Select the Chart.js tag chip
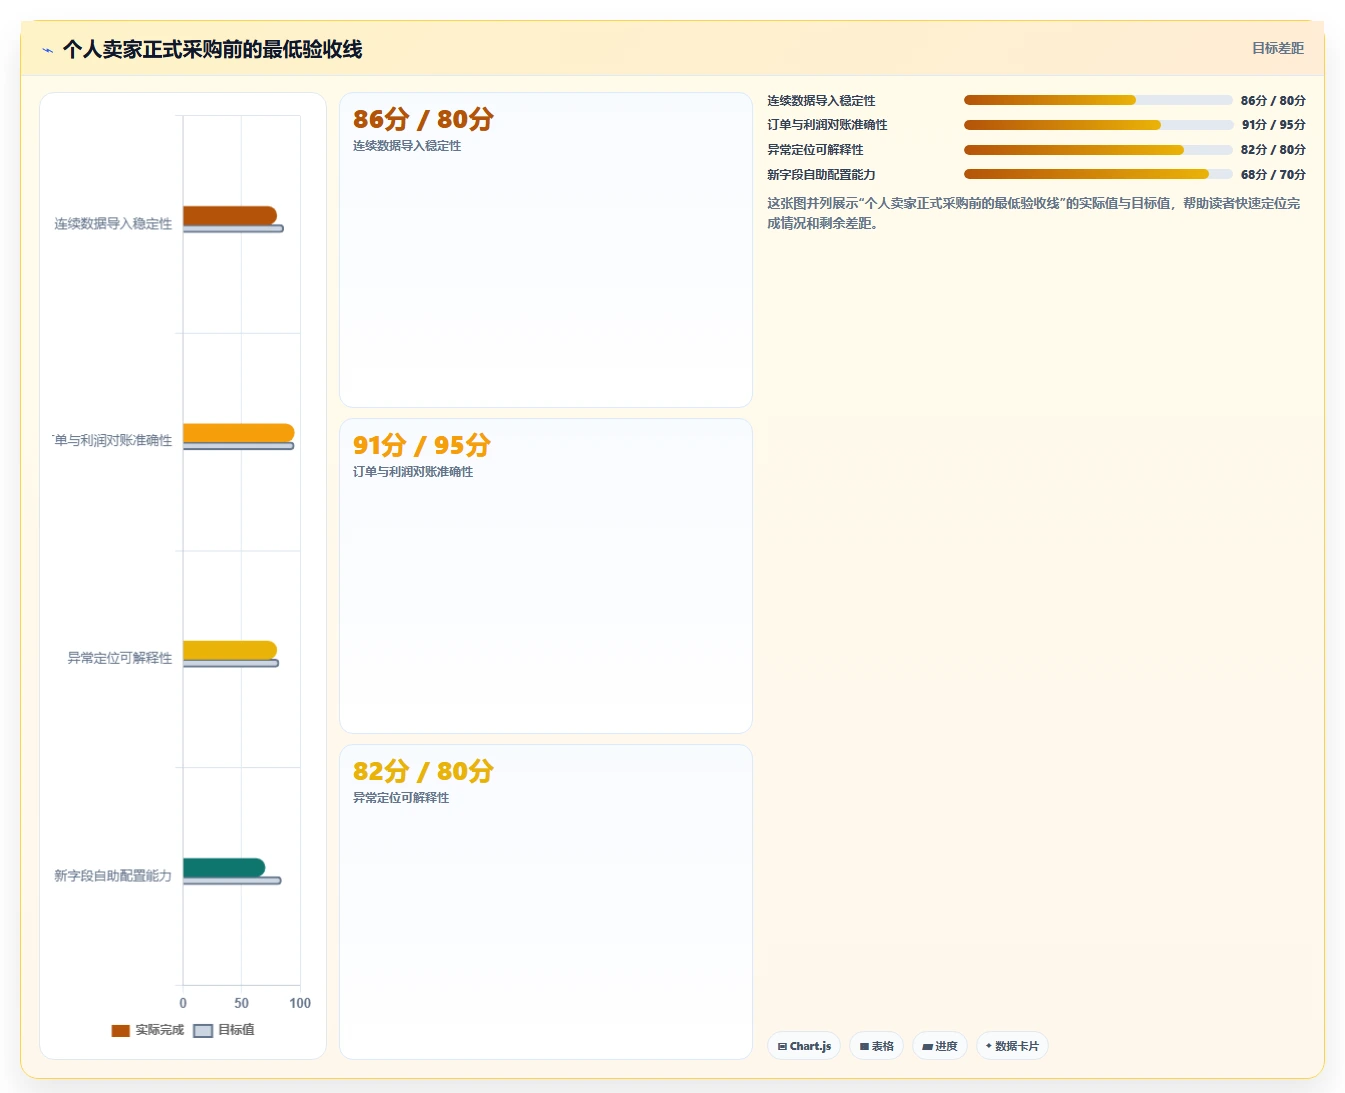 pyautogui.click(x=804, y=1046)
